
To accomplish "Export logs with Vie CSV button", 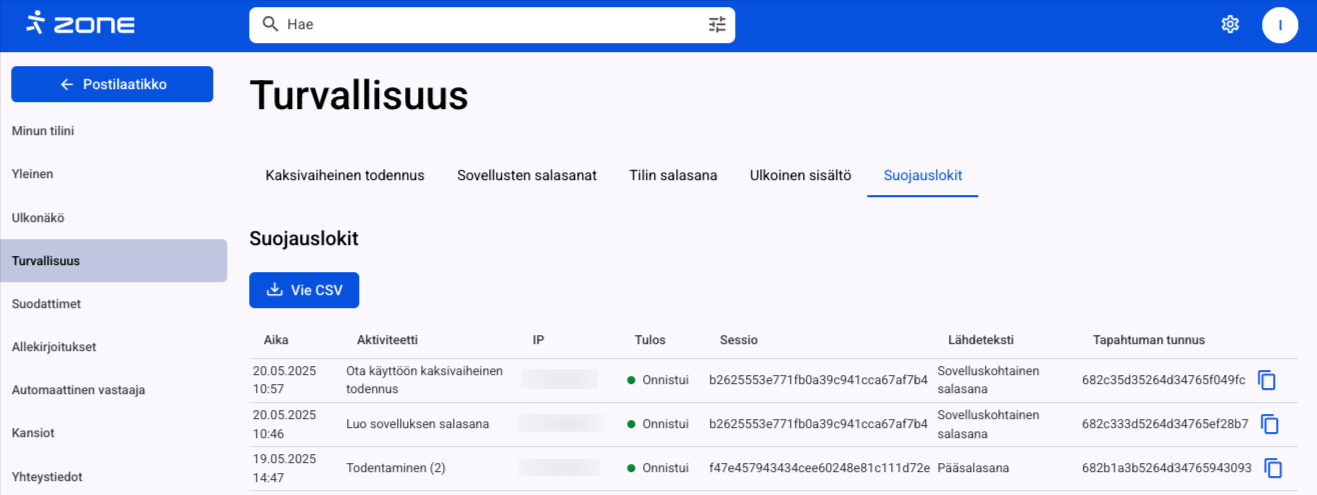I will click(x=304, y=290).
